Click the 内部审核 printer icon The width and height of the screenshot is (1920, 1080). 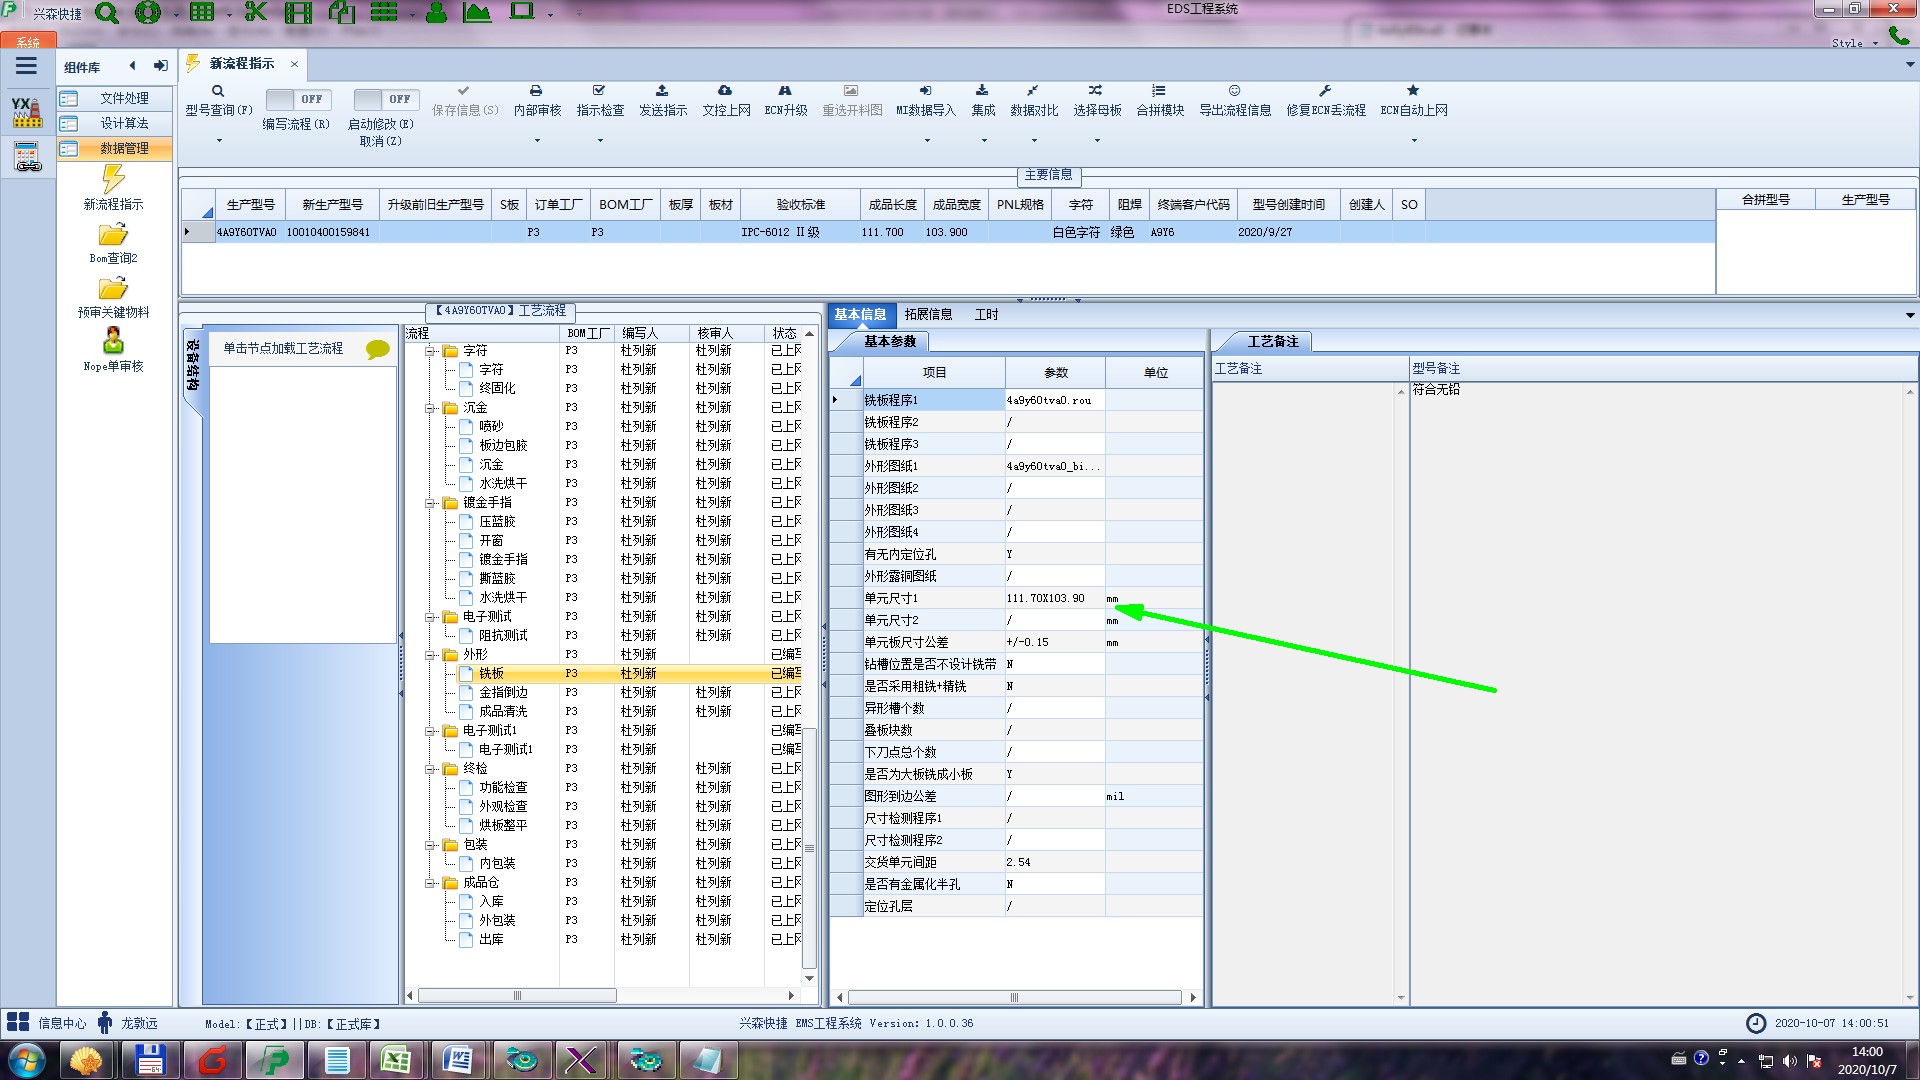(x=536, y=91)
